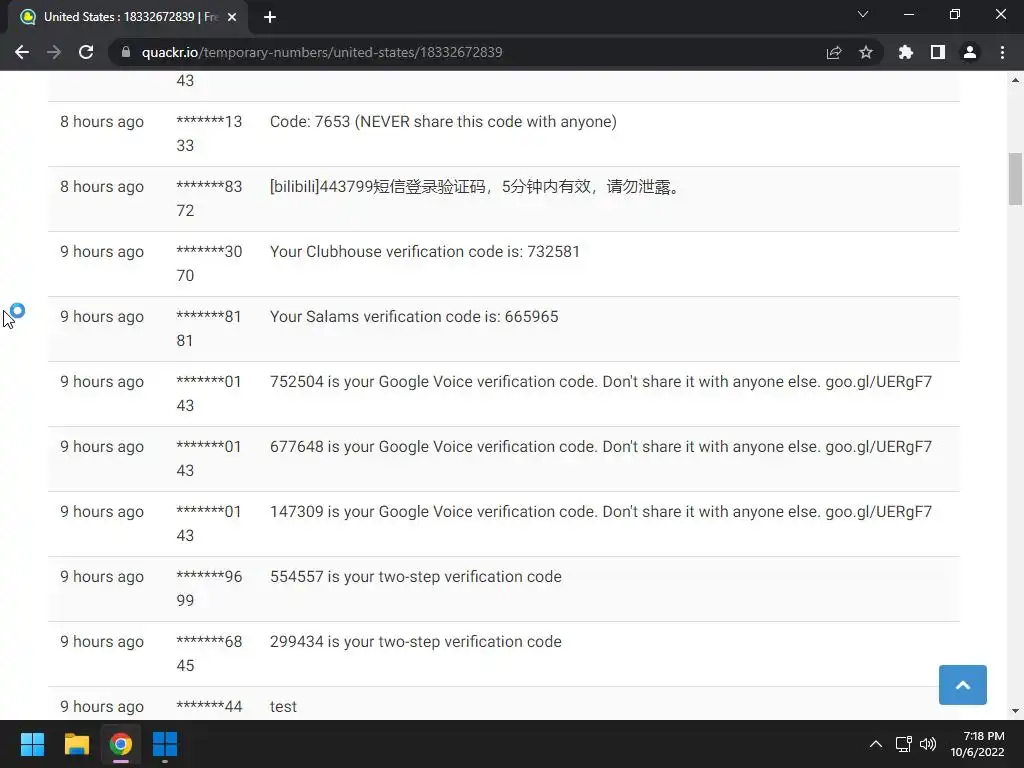Click the 677648 Google Voice message
The width and height of the screenshot is (1024, 768).
[601, 447]
